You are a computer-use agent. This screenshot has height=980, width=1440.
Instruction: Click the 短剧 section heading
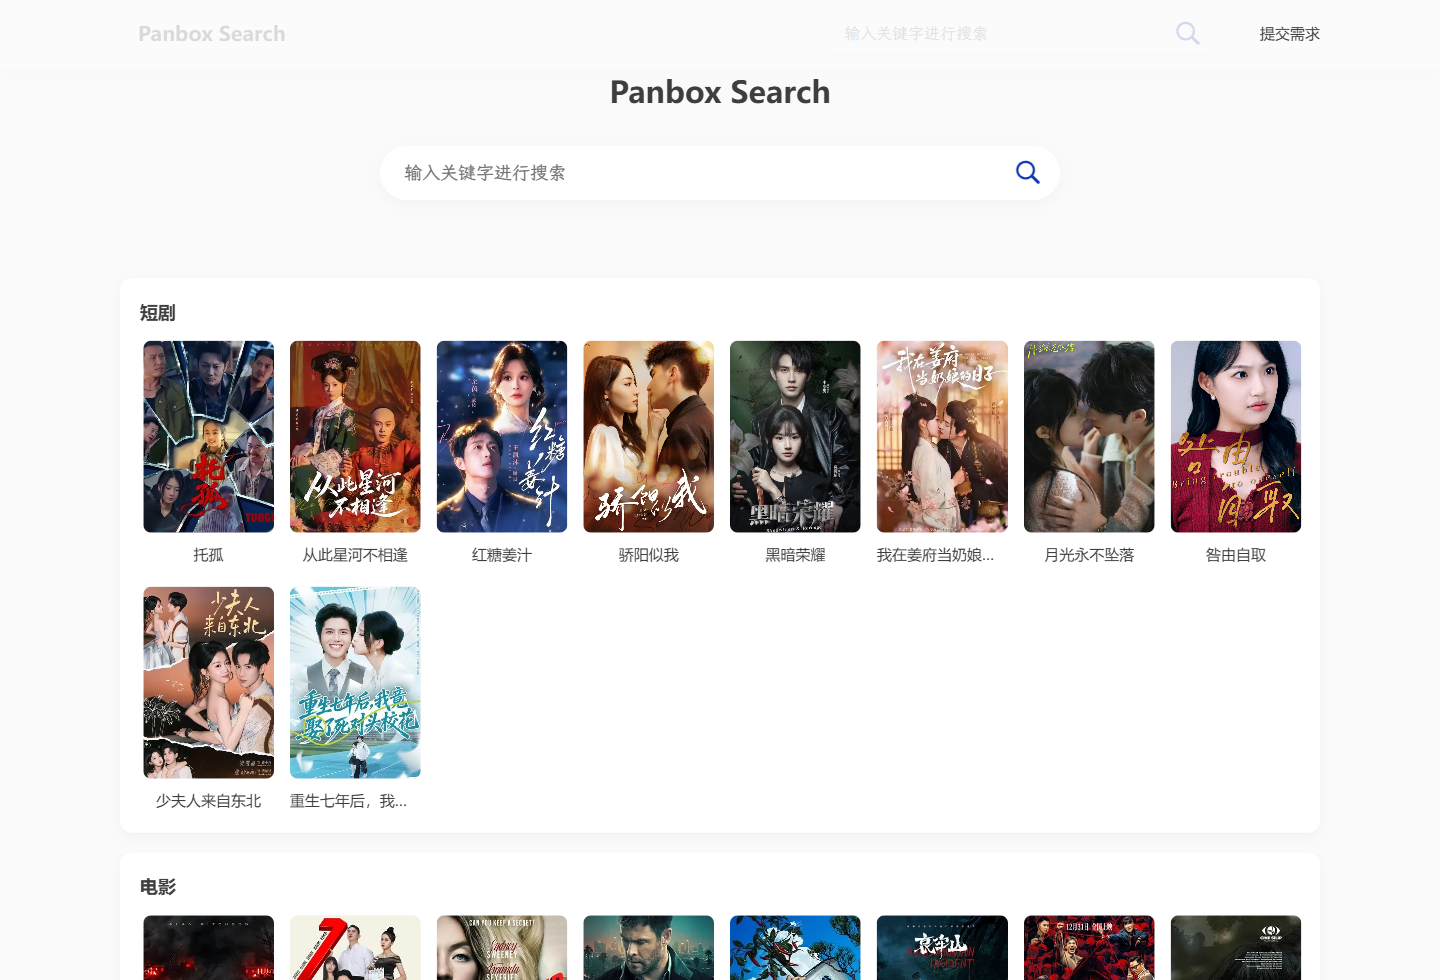157,312
